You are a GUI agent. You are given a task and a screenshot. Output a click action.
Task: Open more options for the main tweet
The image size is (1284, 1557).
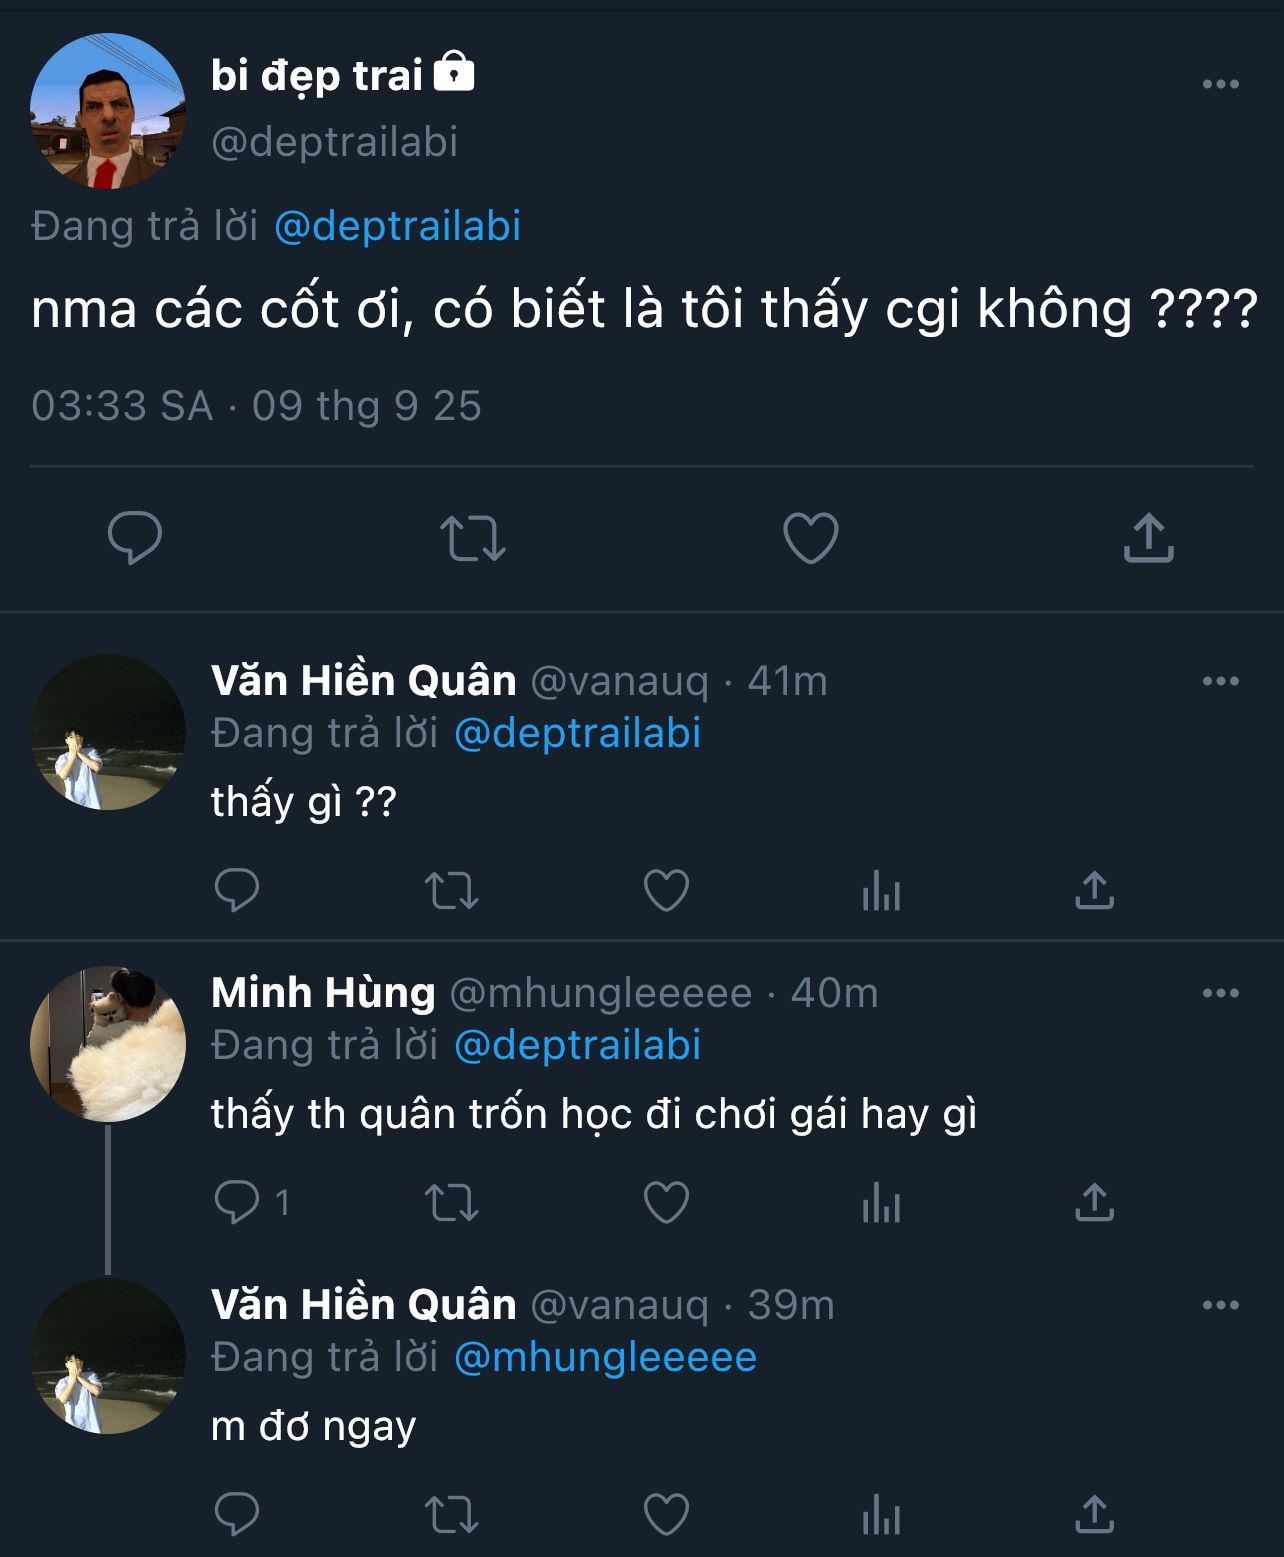coord(1220,85)
